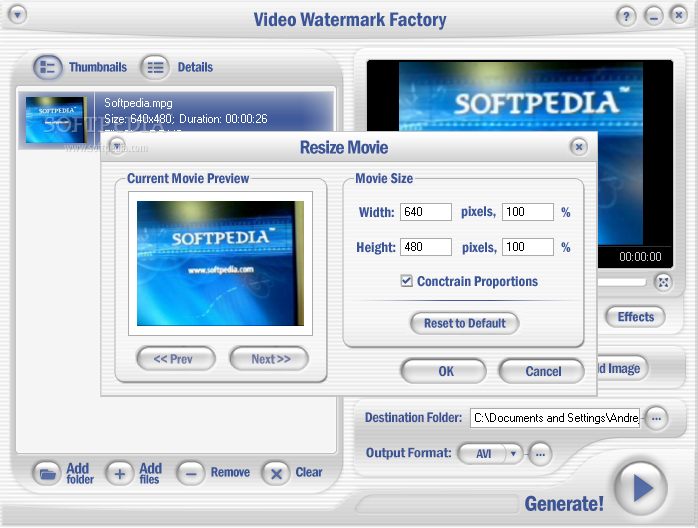Click the Height percent input field
698x528 pixels.
point(528,247)
